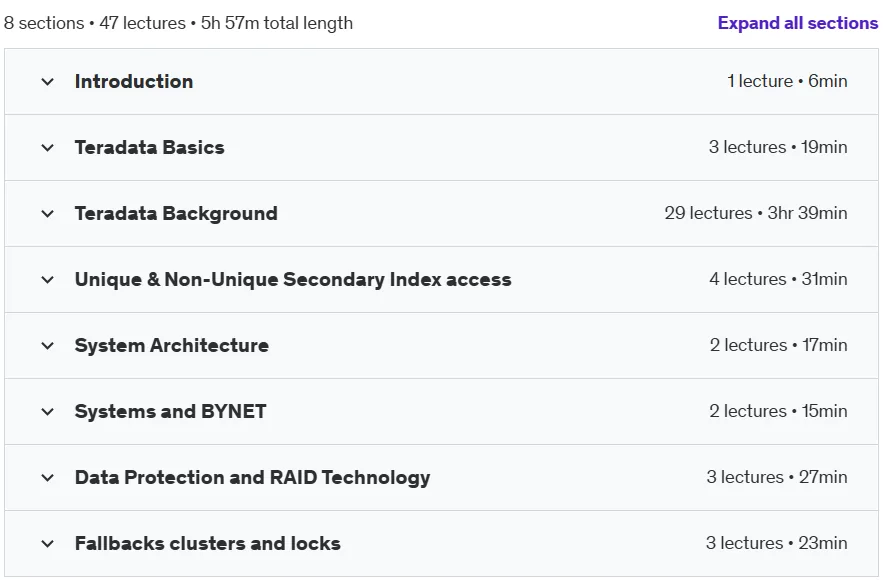
Task: Select the Introduction section title
Action: pyautogui.click(x=134, y=82)
